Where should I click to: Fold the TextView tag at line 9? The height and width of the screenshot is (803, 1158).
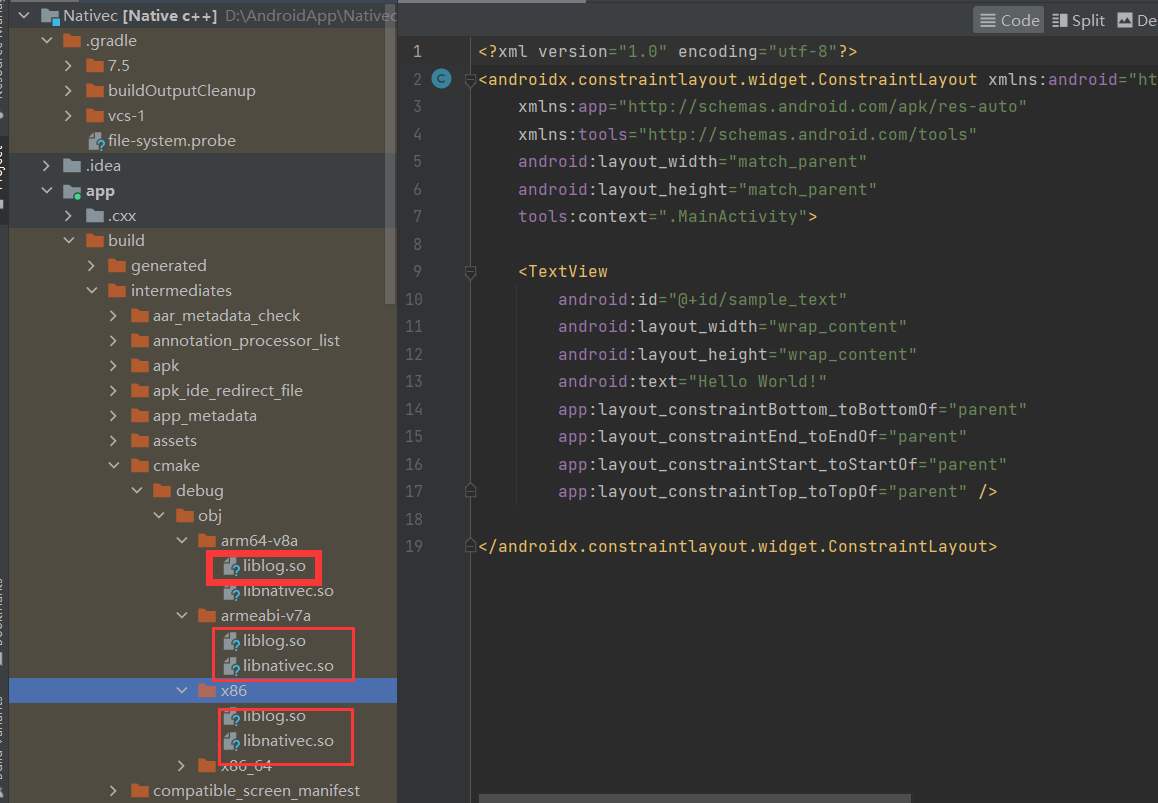point(470,273)
